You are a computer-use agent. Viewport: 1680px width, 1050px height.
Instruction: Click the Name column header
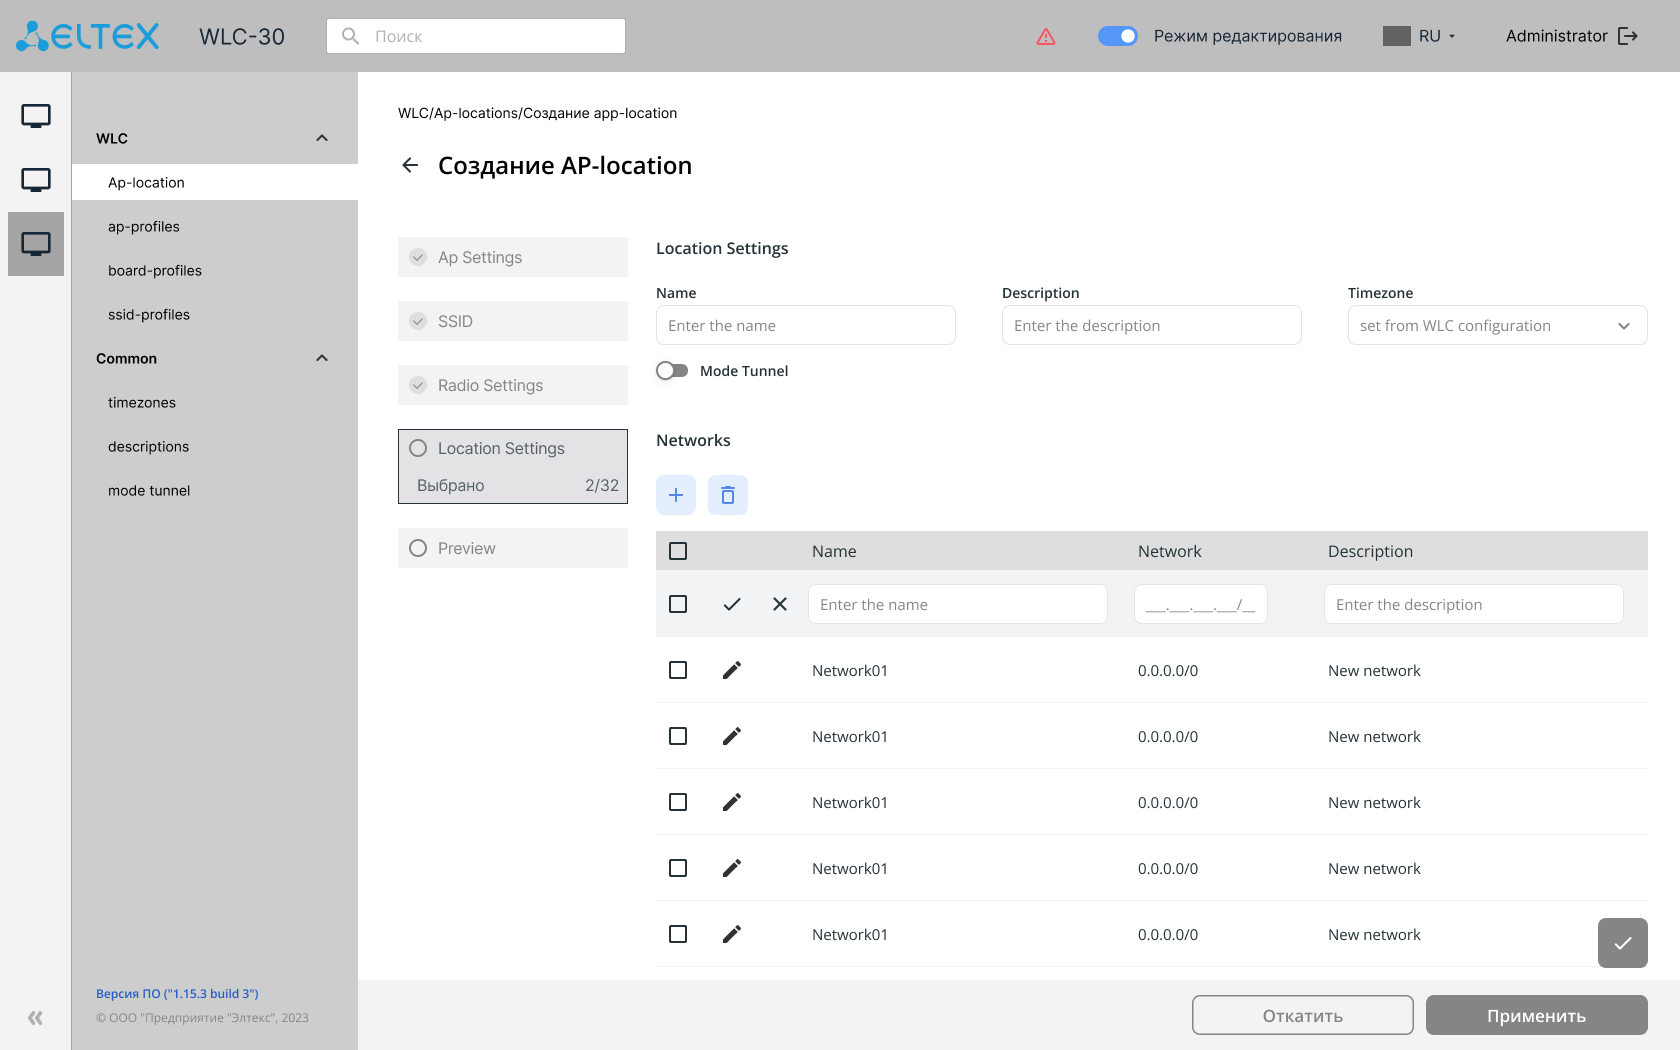tap(834, 551)
